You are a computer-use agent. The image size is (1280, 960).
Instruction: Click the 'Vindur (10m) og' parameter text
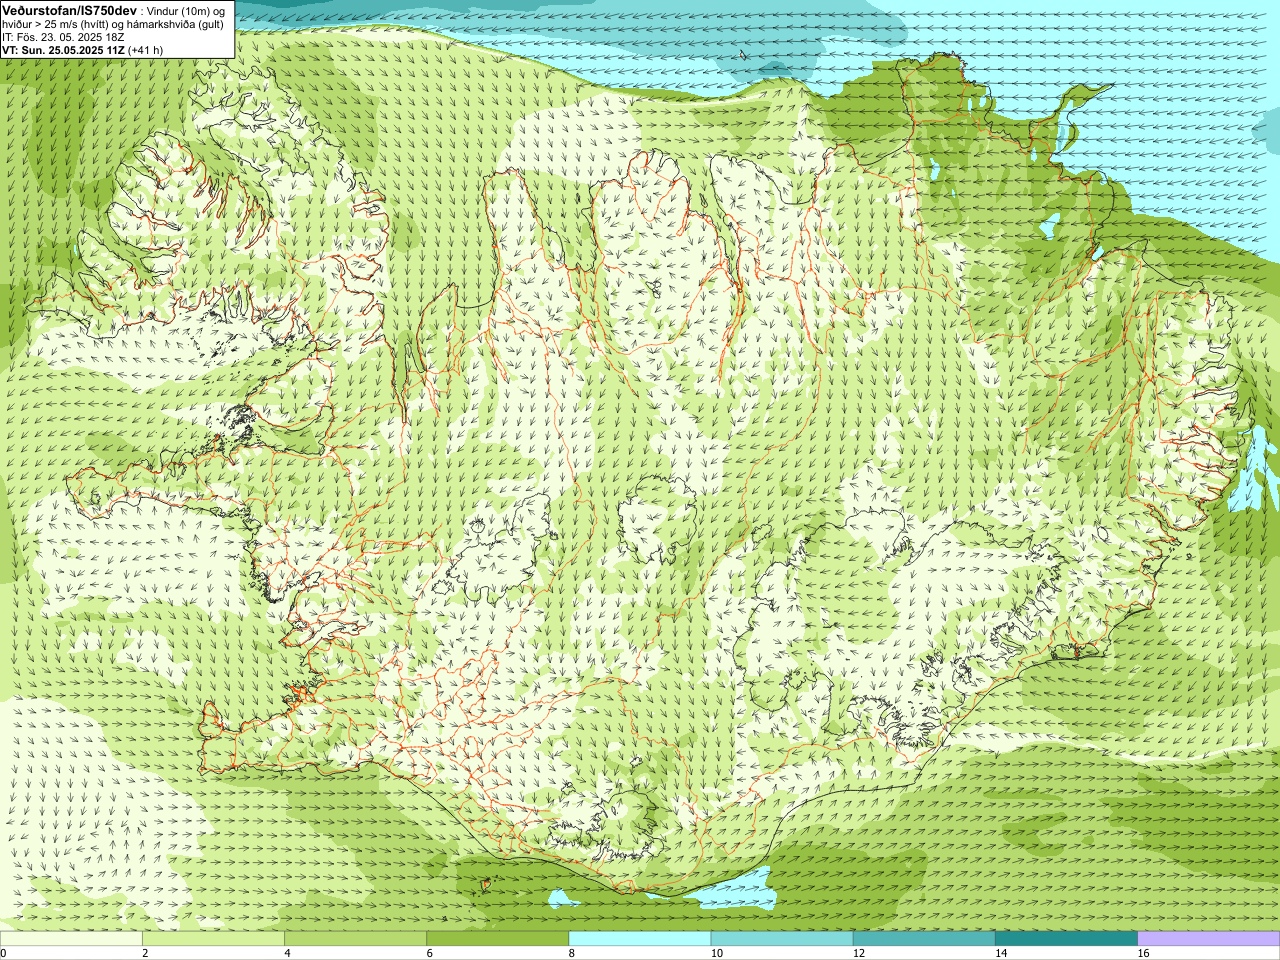pos(184,10)
